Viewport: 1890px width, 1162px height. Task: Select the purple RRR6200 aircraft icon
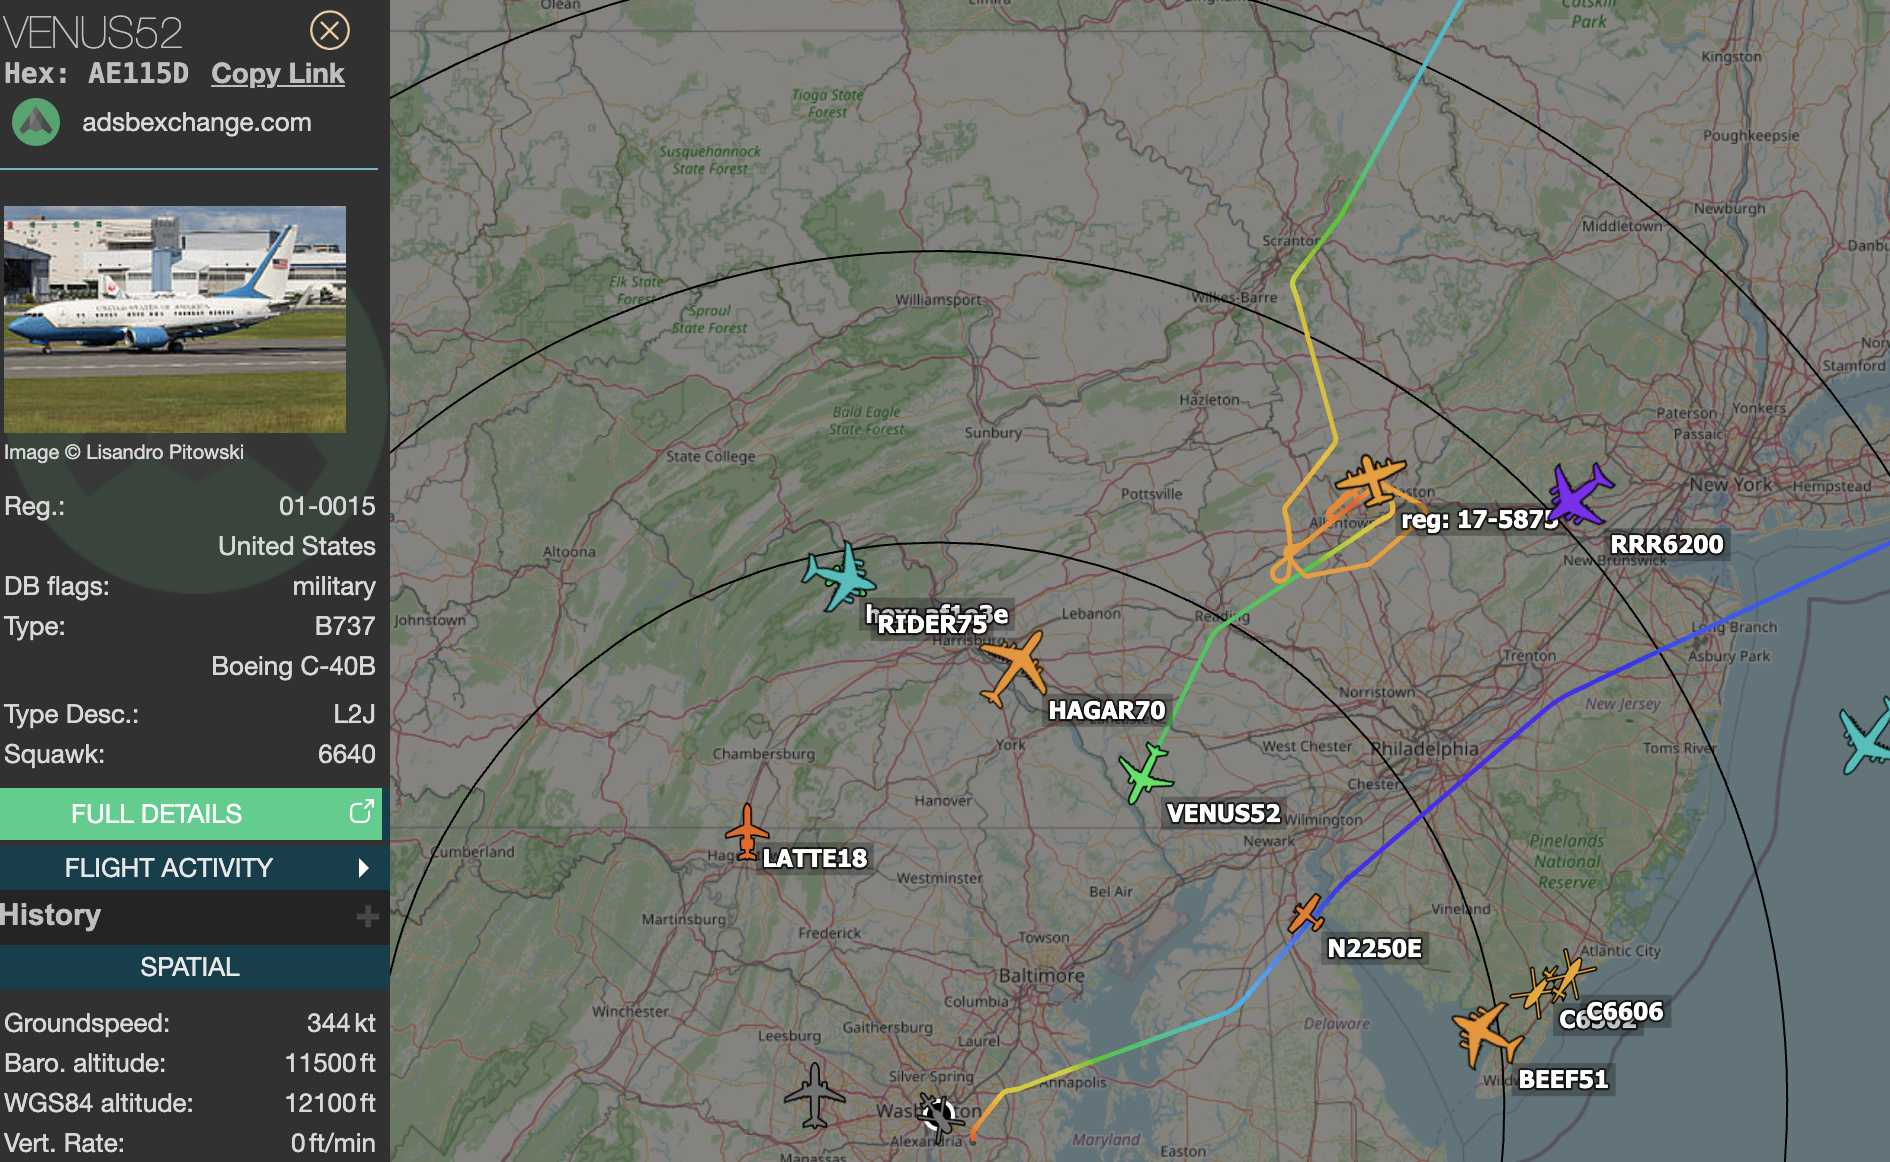[1579, 493]
